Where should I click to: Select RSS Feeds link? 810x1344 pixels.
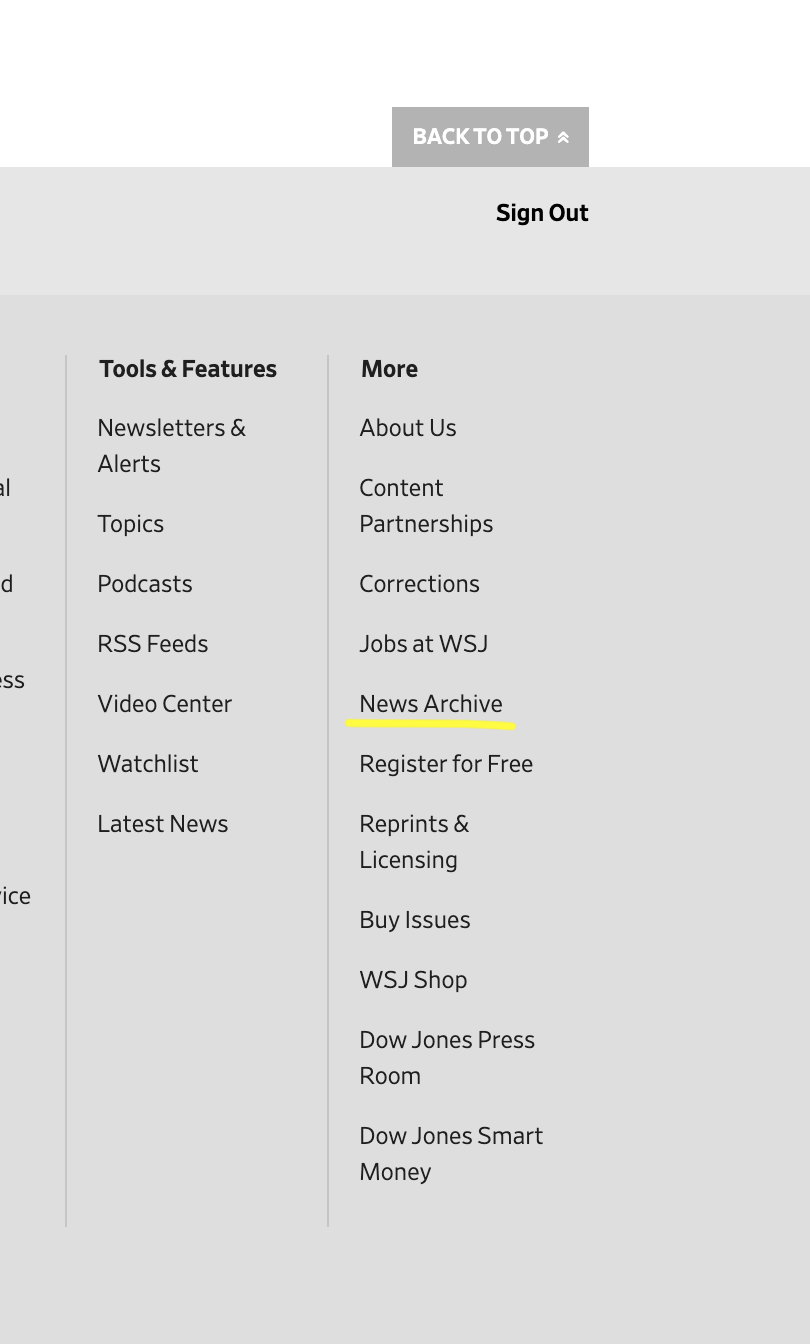(x=153, y=644)
